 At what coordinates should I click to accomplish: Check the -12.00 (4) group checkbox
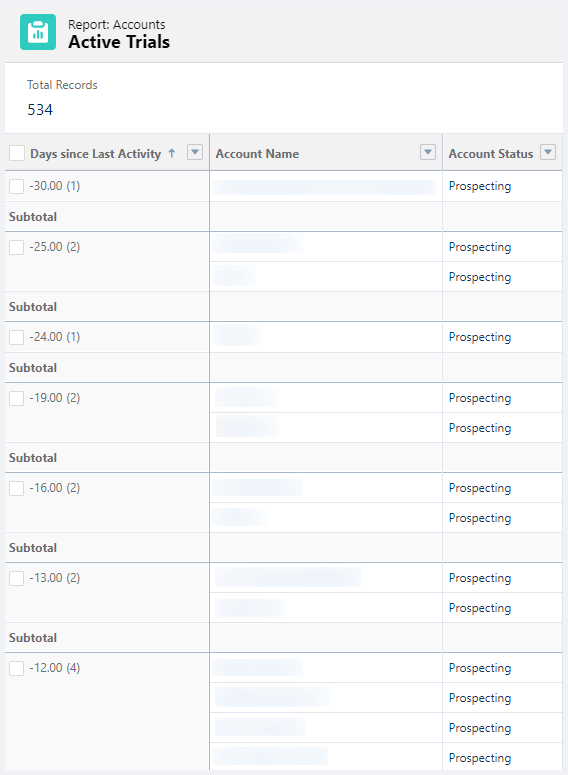coord(17,668)
